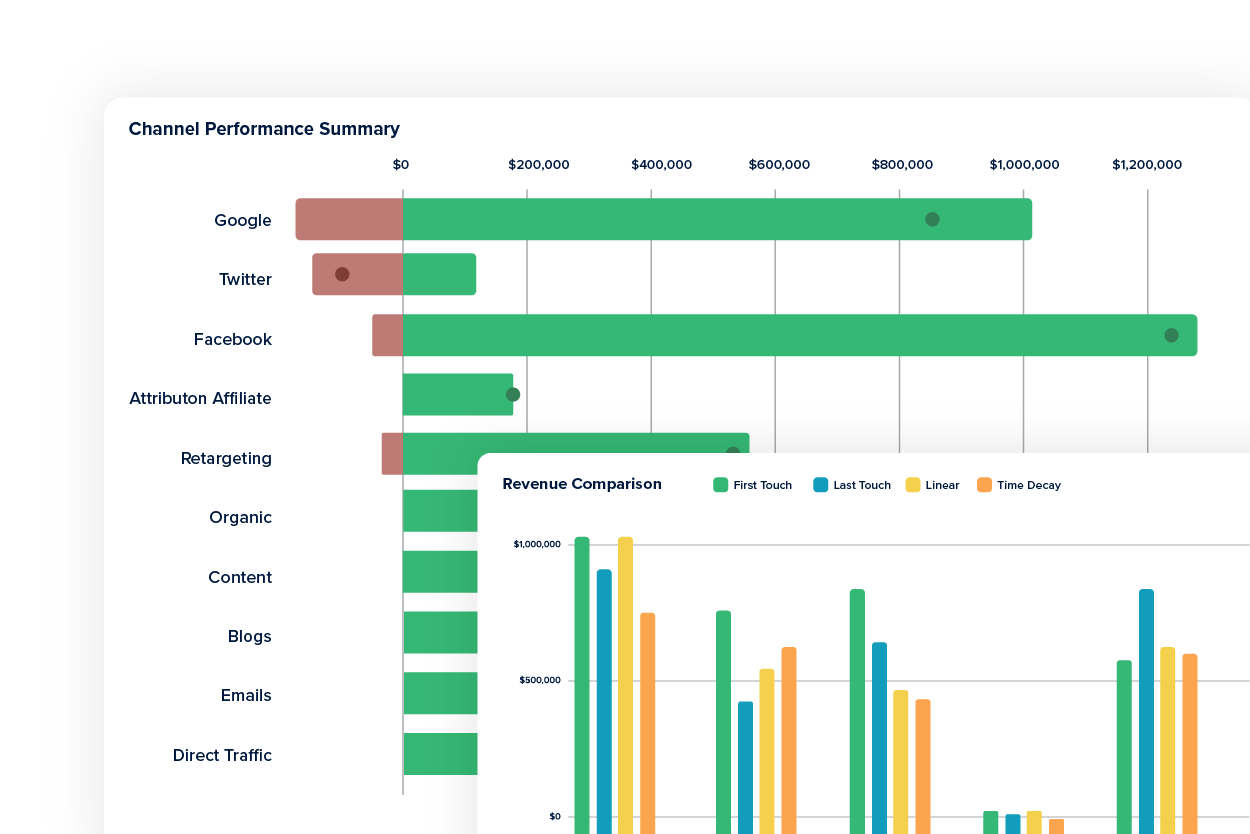Click the green Organic bar
This screenshot has width=1250, height=834.
pyautogui.click(x=440, y=511)
